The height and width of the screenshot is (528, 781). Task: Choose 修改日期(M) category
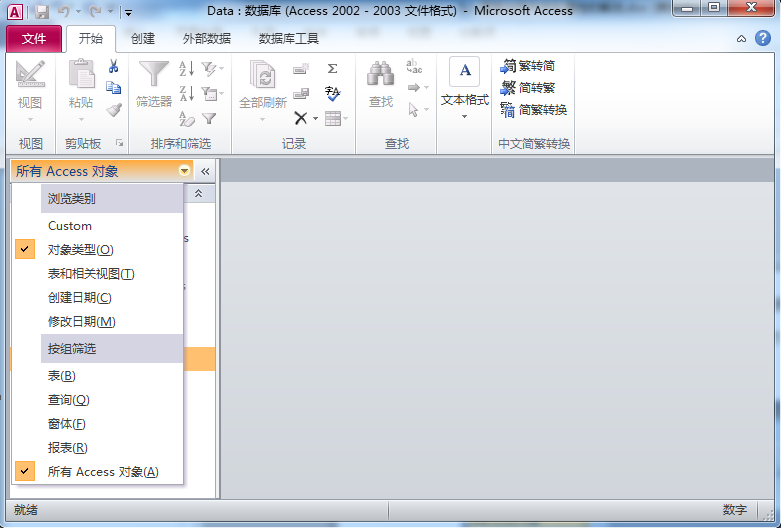tap(98, 321)
